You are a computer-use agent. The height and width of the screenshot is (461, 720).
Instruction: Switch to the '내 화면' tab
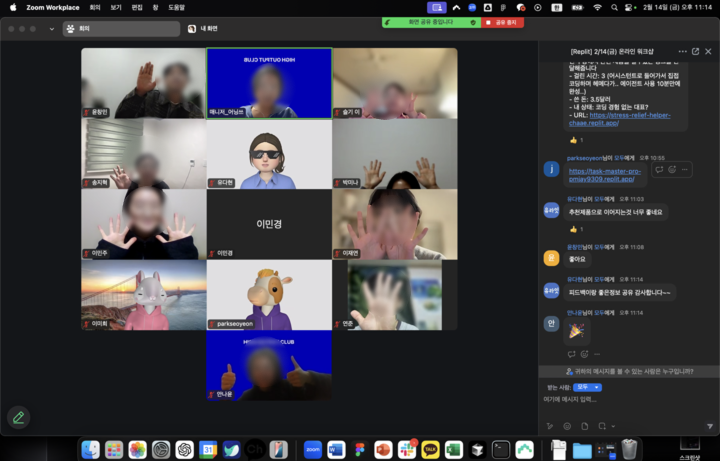[202, 28]
